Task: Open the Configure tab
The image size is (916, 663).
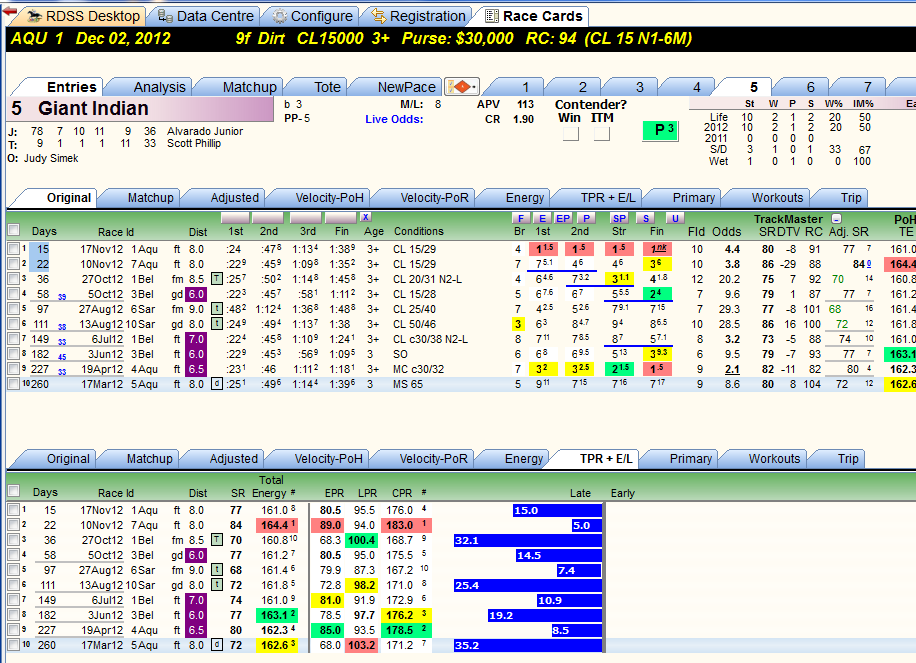Action: [x=314, y=16]
